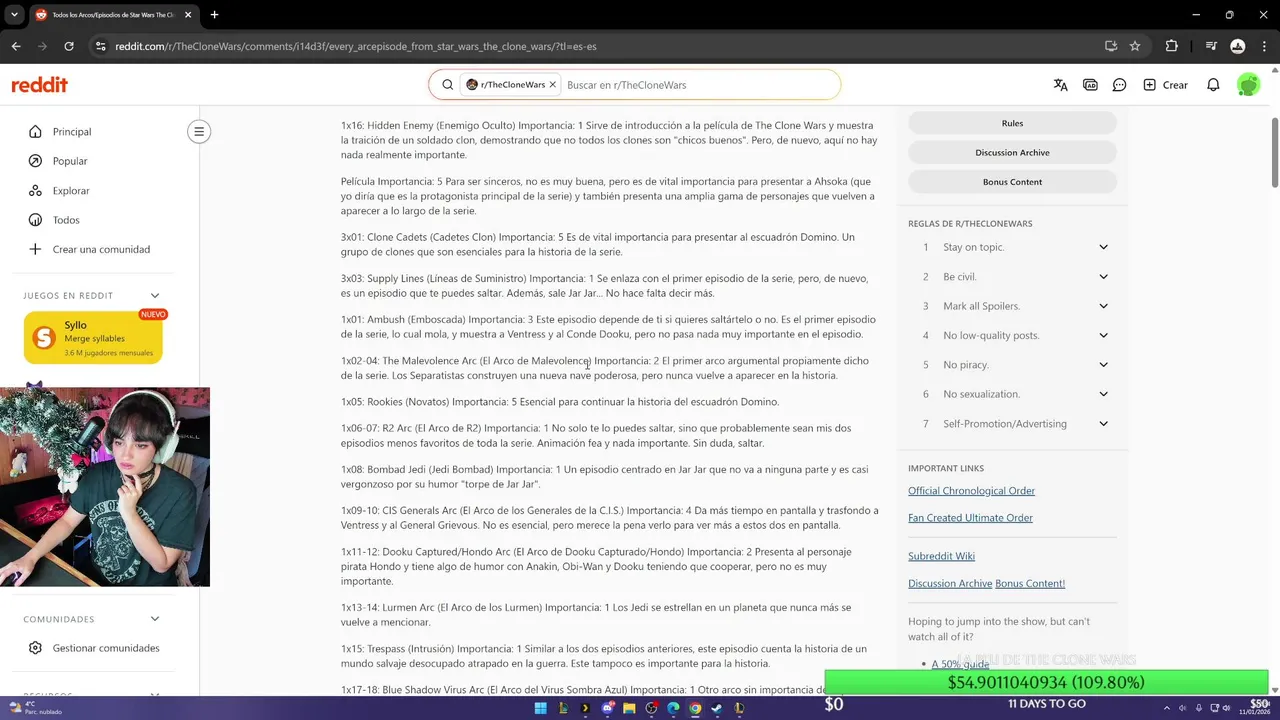Click the search magnifier icon

448,85
